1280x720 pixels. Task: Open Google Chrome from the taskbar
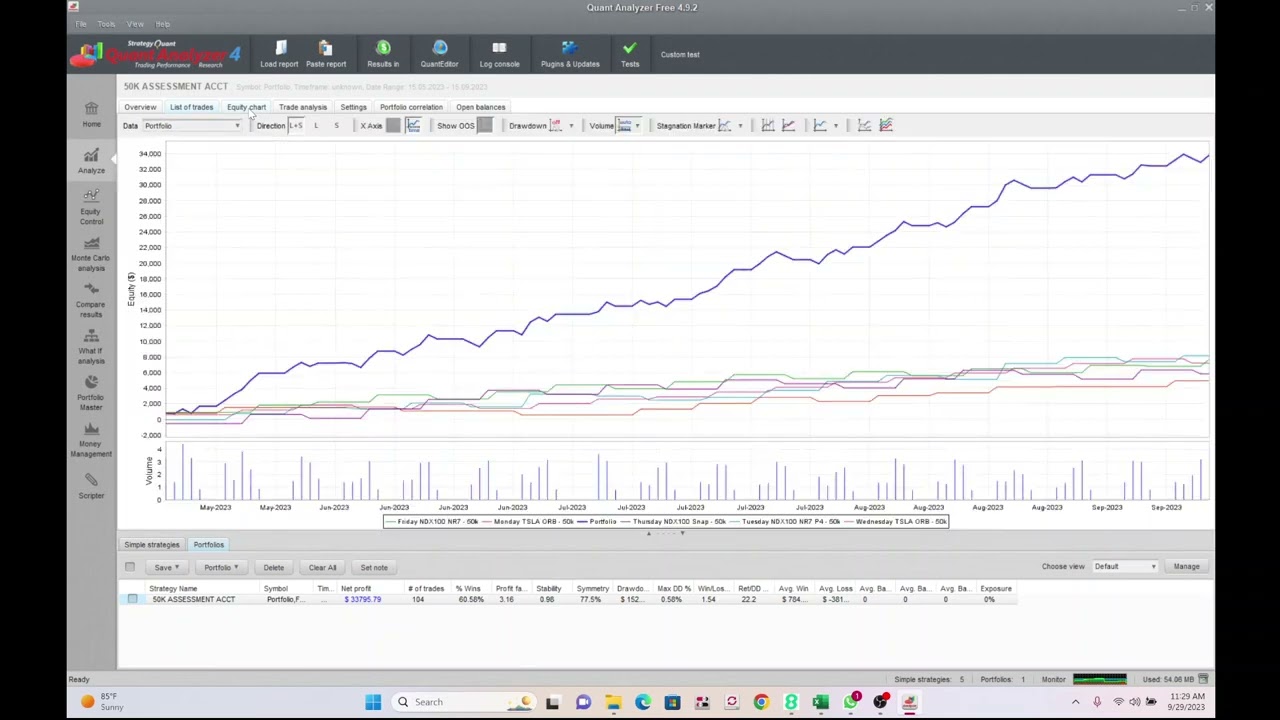click(x=761, y=702)
